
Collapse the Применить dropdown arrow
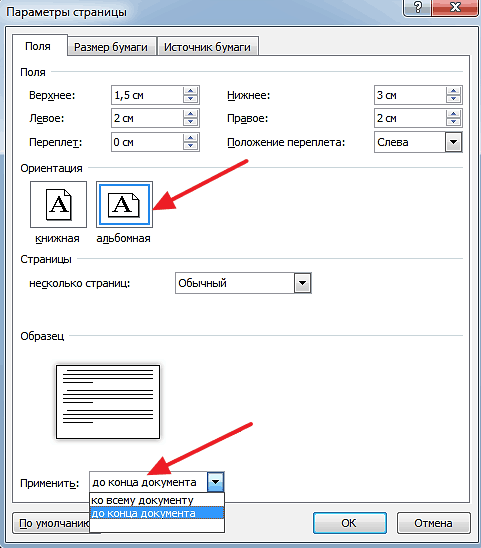point(215,482)
